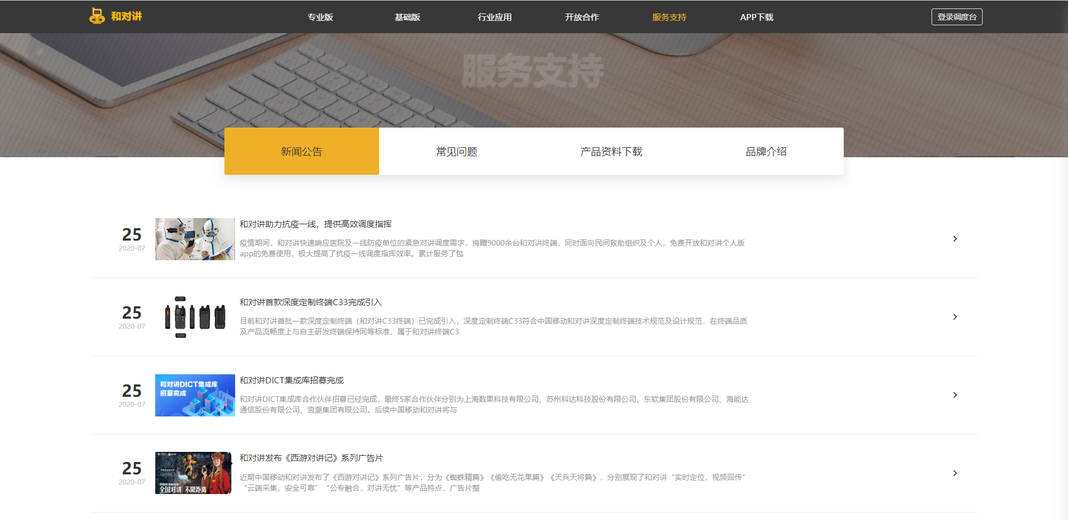Switch to the 新闻公告 tab

tap(301, 151)
